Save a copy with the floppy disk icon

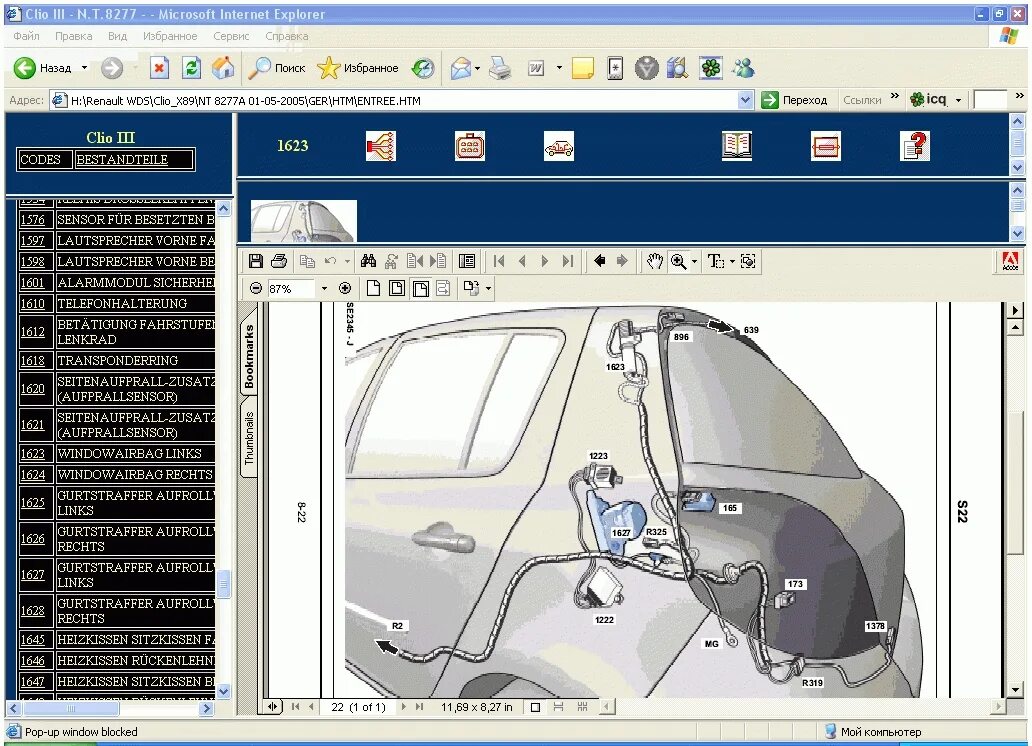256,261
